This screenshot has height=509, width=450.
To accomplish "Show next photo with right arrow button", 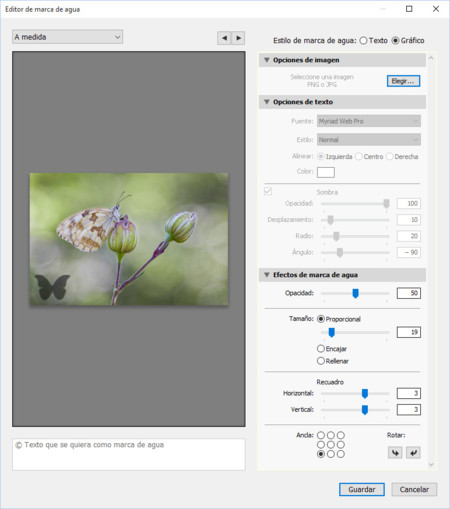I will pos(238,38).
